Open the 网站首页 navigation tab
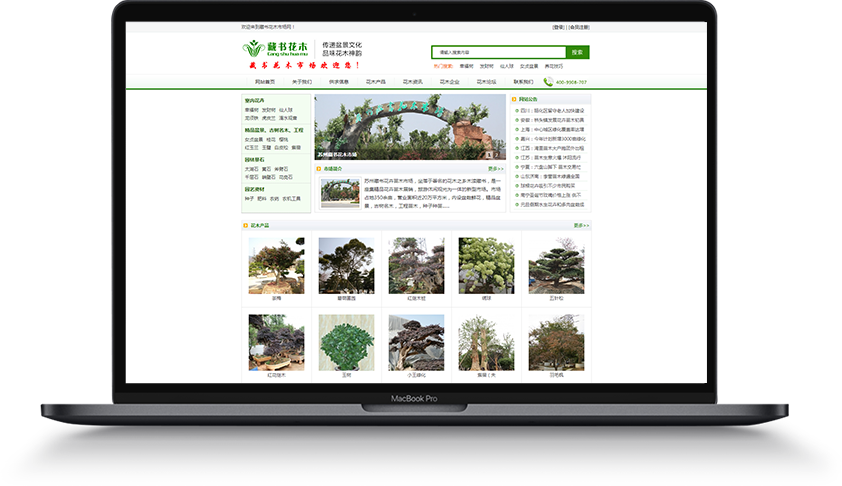Image resolution: width=842 pixels, height=486 pixels. click(264, 82)
